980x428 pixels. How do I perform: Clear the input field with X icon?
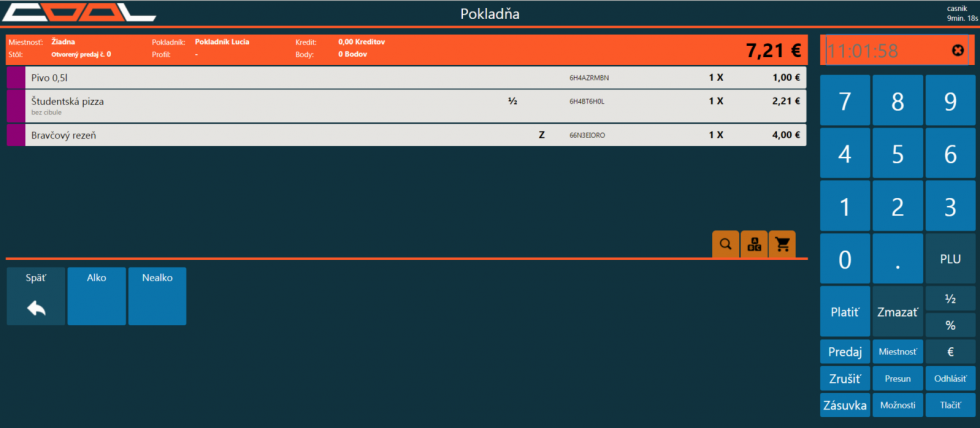[958, 50]
